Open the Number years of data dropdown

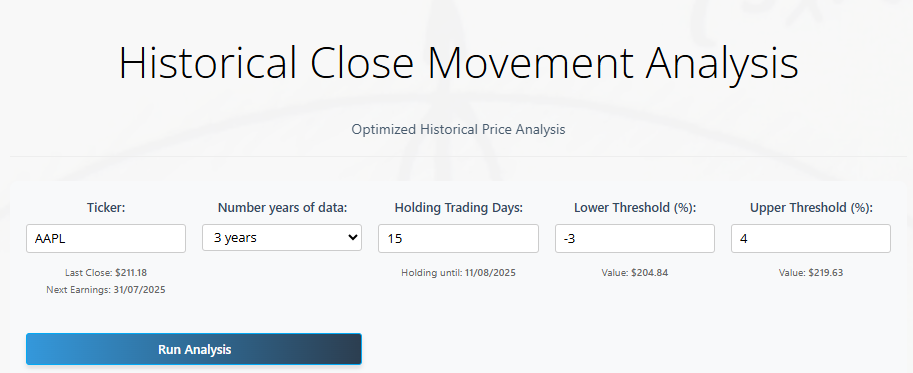coord(282,238)
